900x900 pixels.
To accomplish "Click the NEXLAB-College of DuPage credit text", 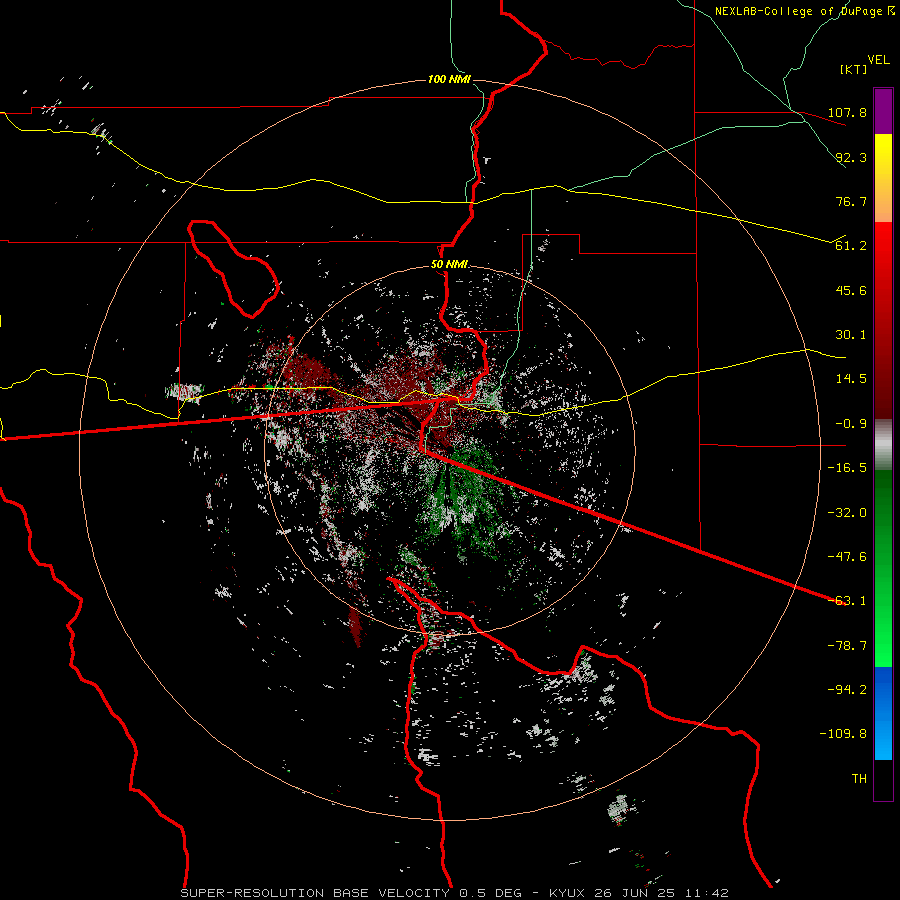I will click(x=798, y=11).
